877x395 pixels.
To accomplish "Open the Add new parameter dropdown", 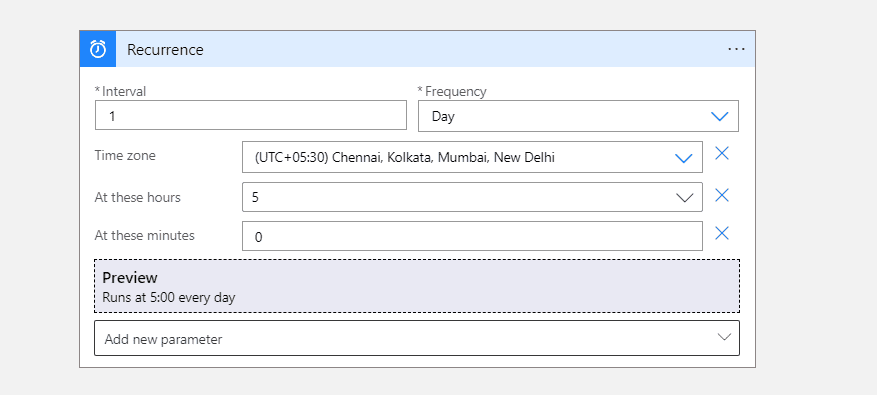I will tap(417, 338).
